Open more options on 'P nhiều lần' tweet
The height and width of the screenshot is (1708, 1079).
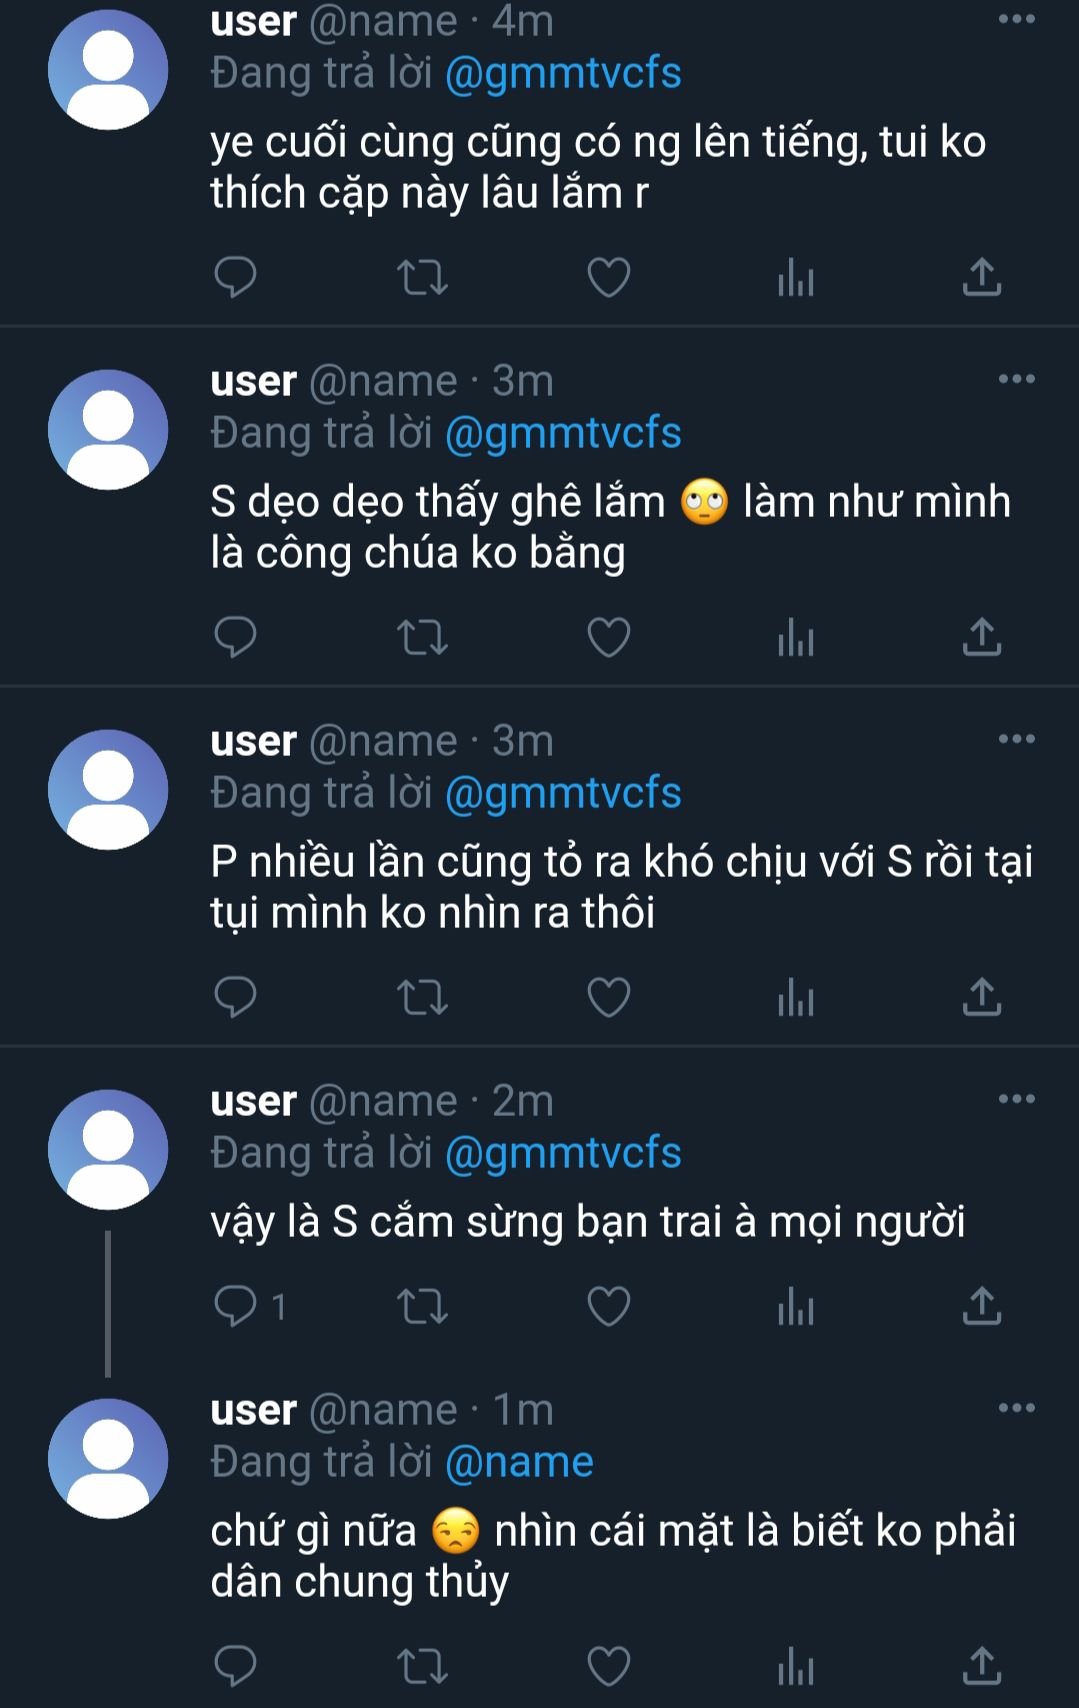click(1016, 739)
